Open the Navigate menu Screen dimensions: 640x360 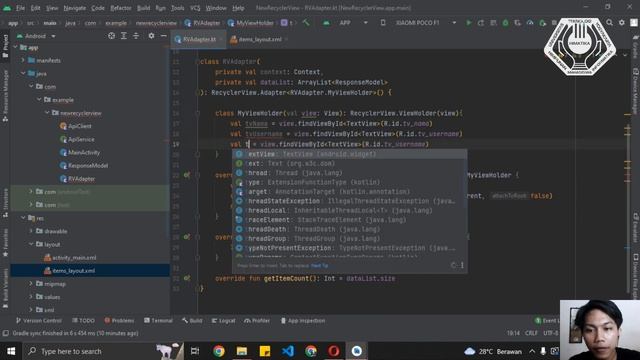tap(75, 8)
